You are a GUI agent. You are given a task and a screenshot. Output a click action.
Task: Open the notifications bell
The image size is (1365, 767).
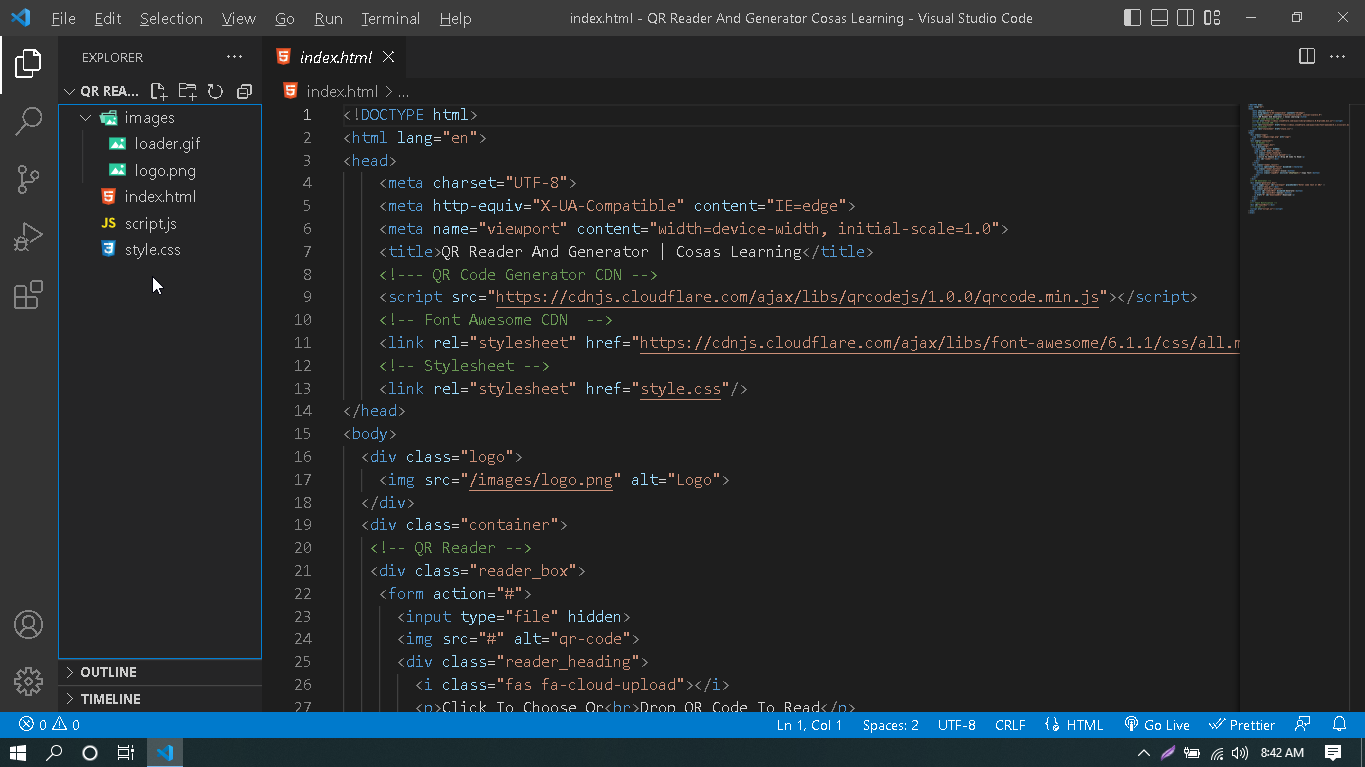coord(1340,724)
